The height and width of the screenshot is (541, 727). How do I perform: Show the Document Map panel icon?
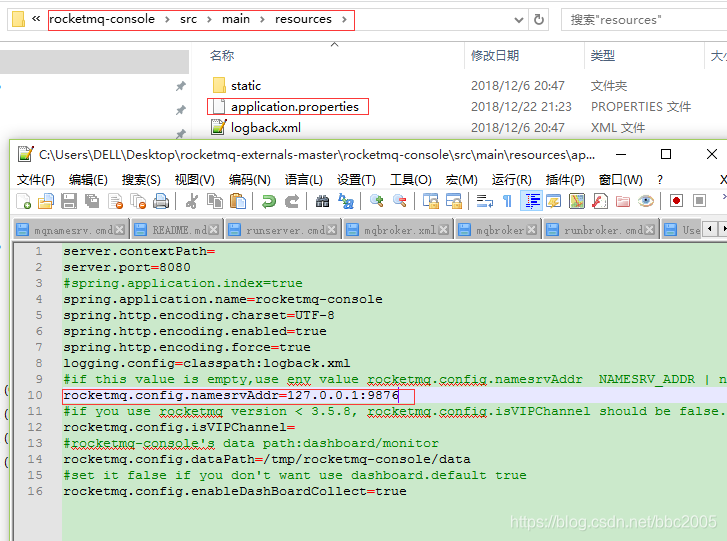coord(577,202)
